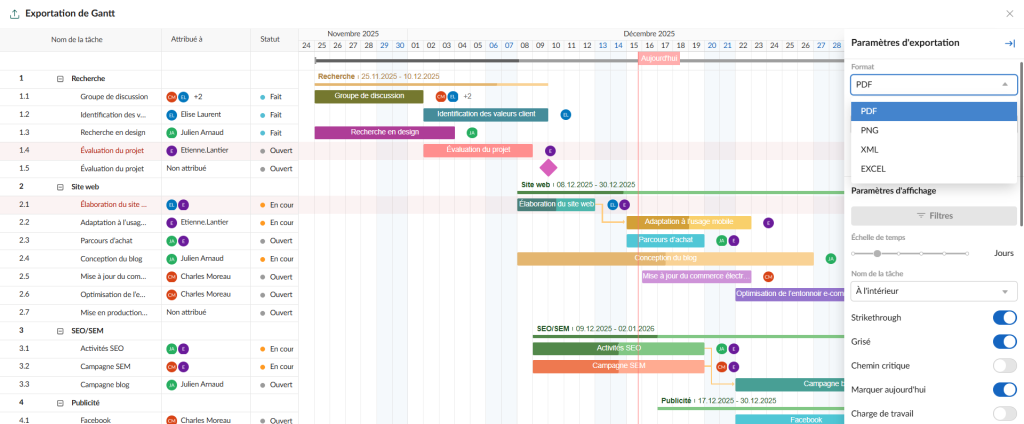Enable the Chemin critique toggle

[x=1003, y=366]
